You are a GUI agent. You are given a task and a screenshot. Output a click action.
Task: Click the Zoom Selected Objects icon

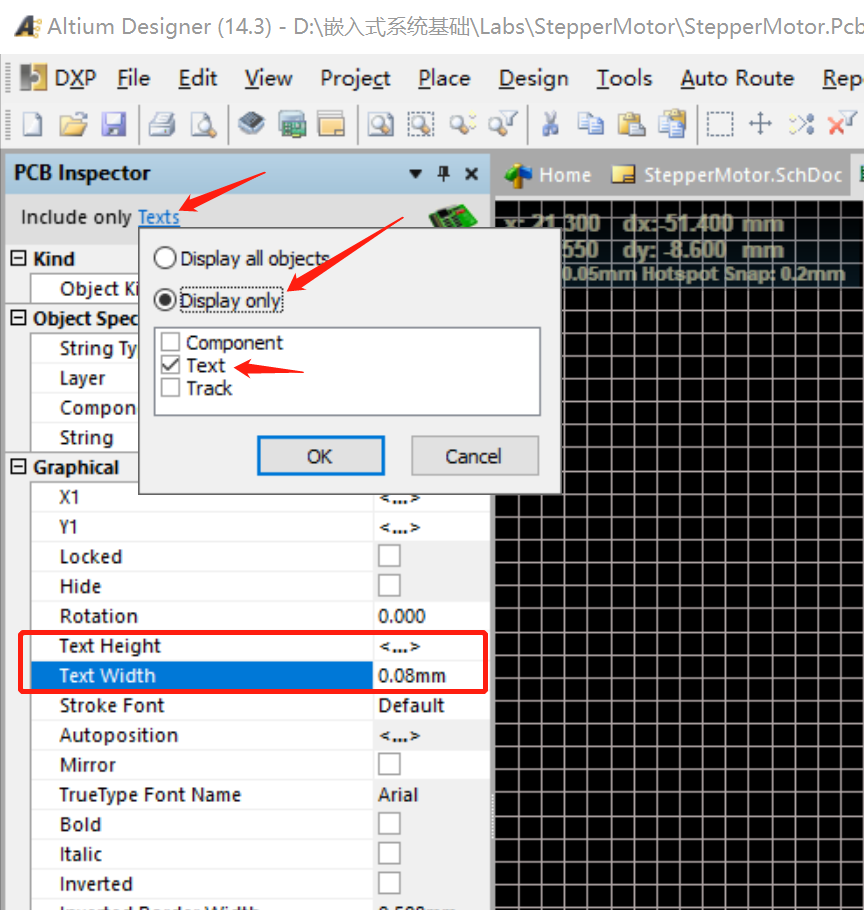point(462,124)
